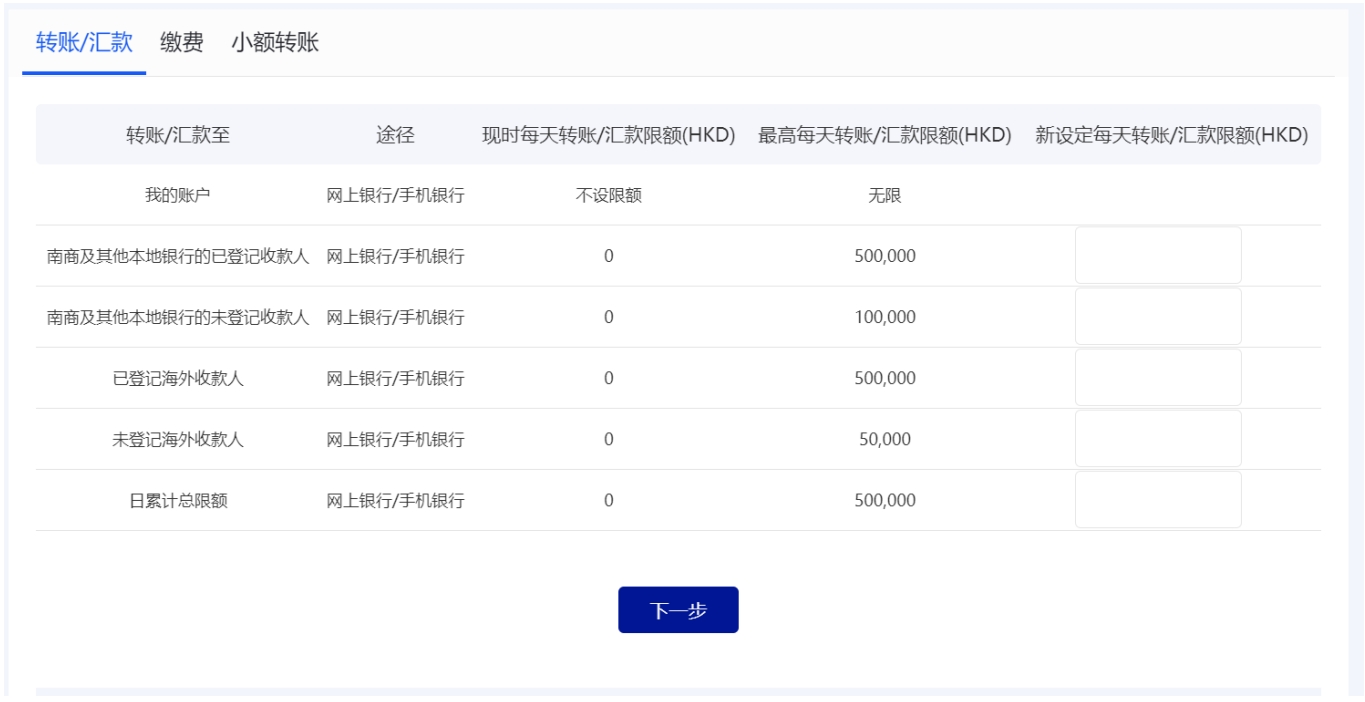Switch to the 缴费 tab
The image size is (1365, 702).
181,42
